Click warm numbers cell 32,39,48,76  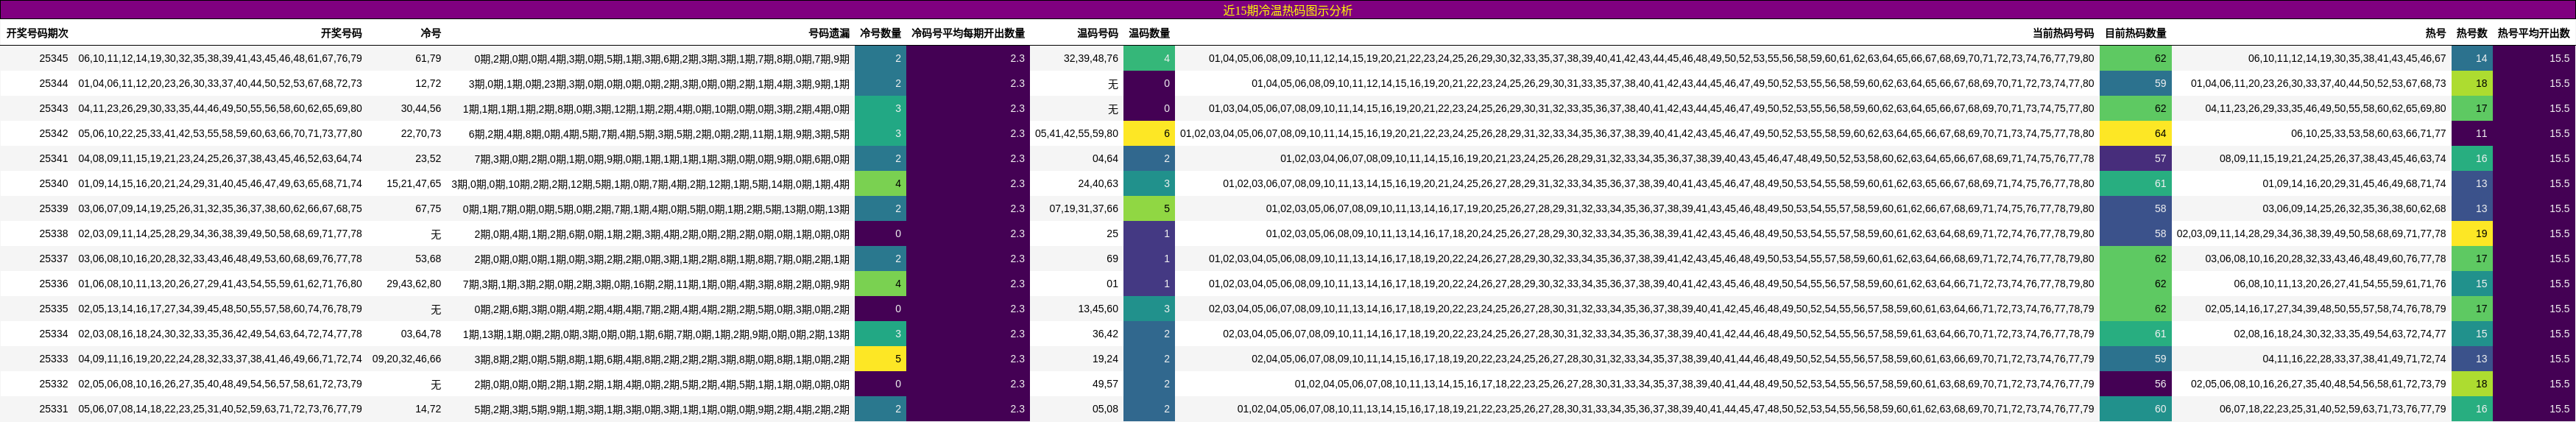1091,58
